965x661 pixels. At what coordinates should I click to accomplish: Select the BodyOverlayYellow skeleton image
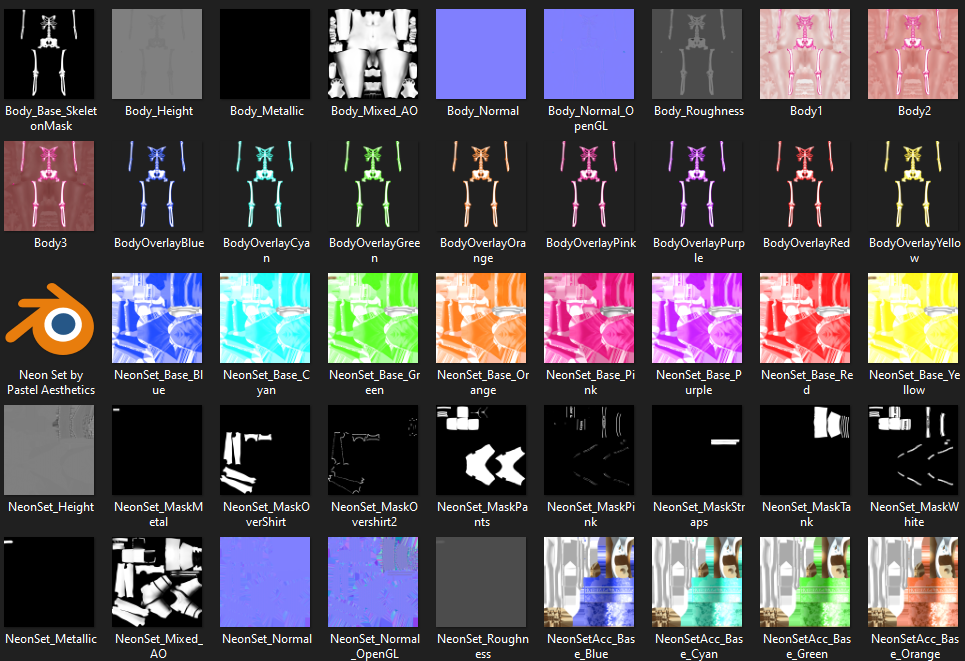click(x=913, y=186)
